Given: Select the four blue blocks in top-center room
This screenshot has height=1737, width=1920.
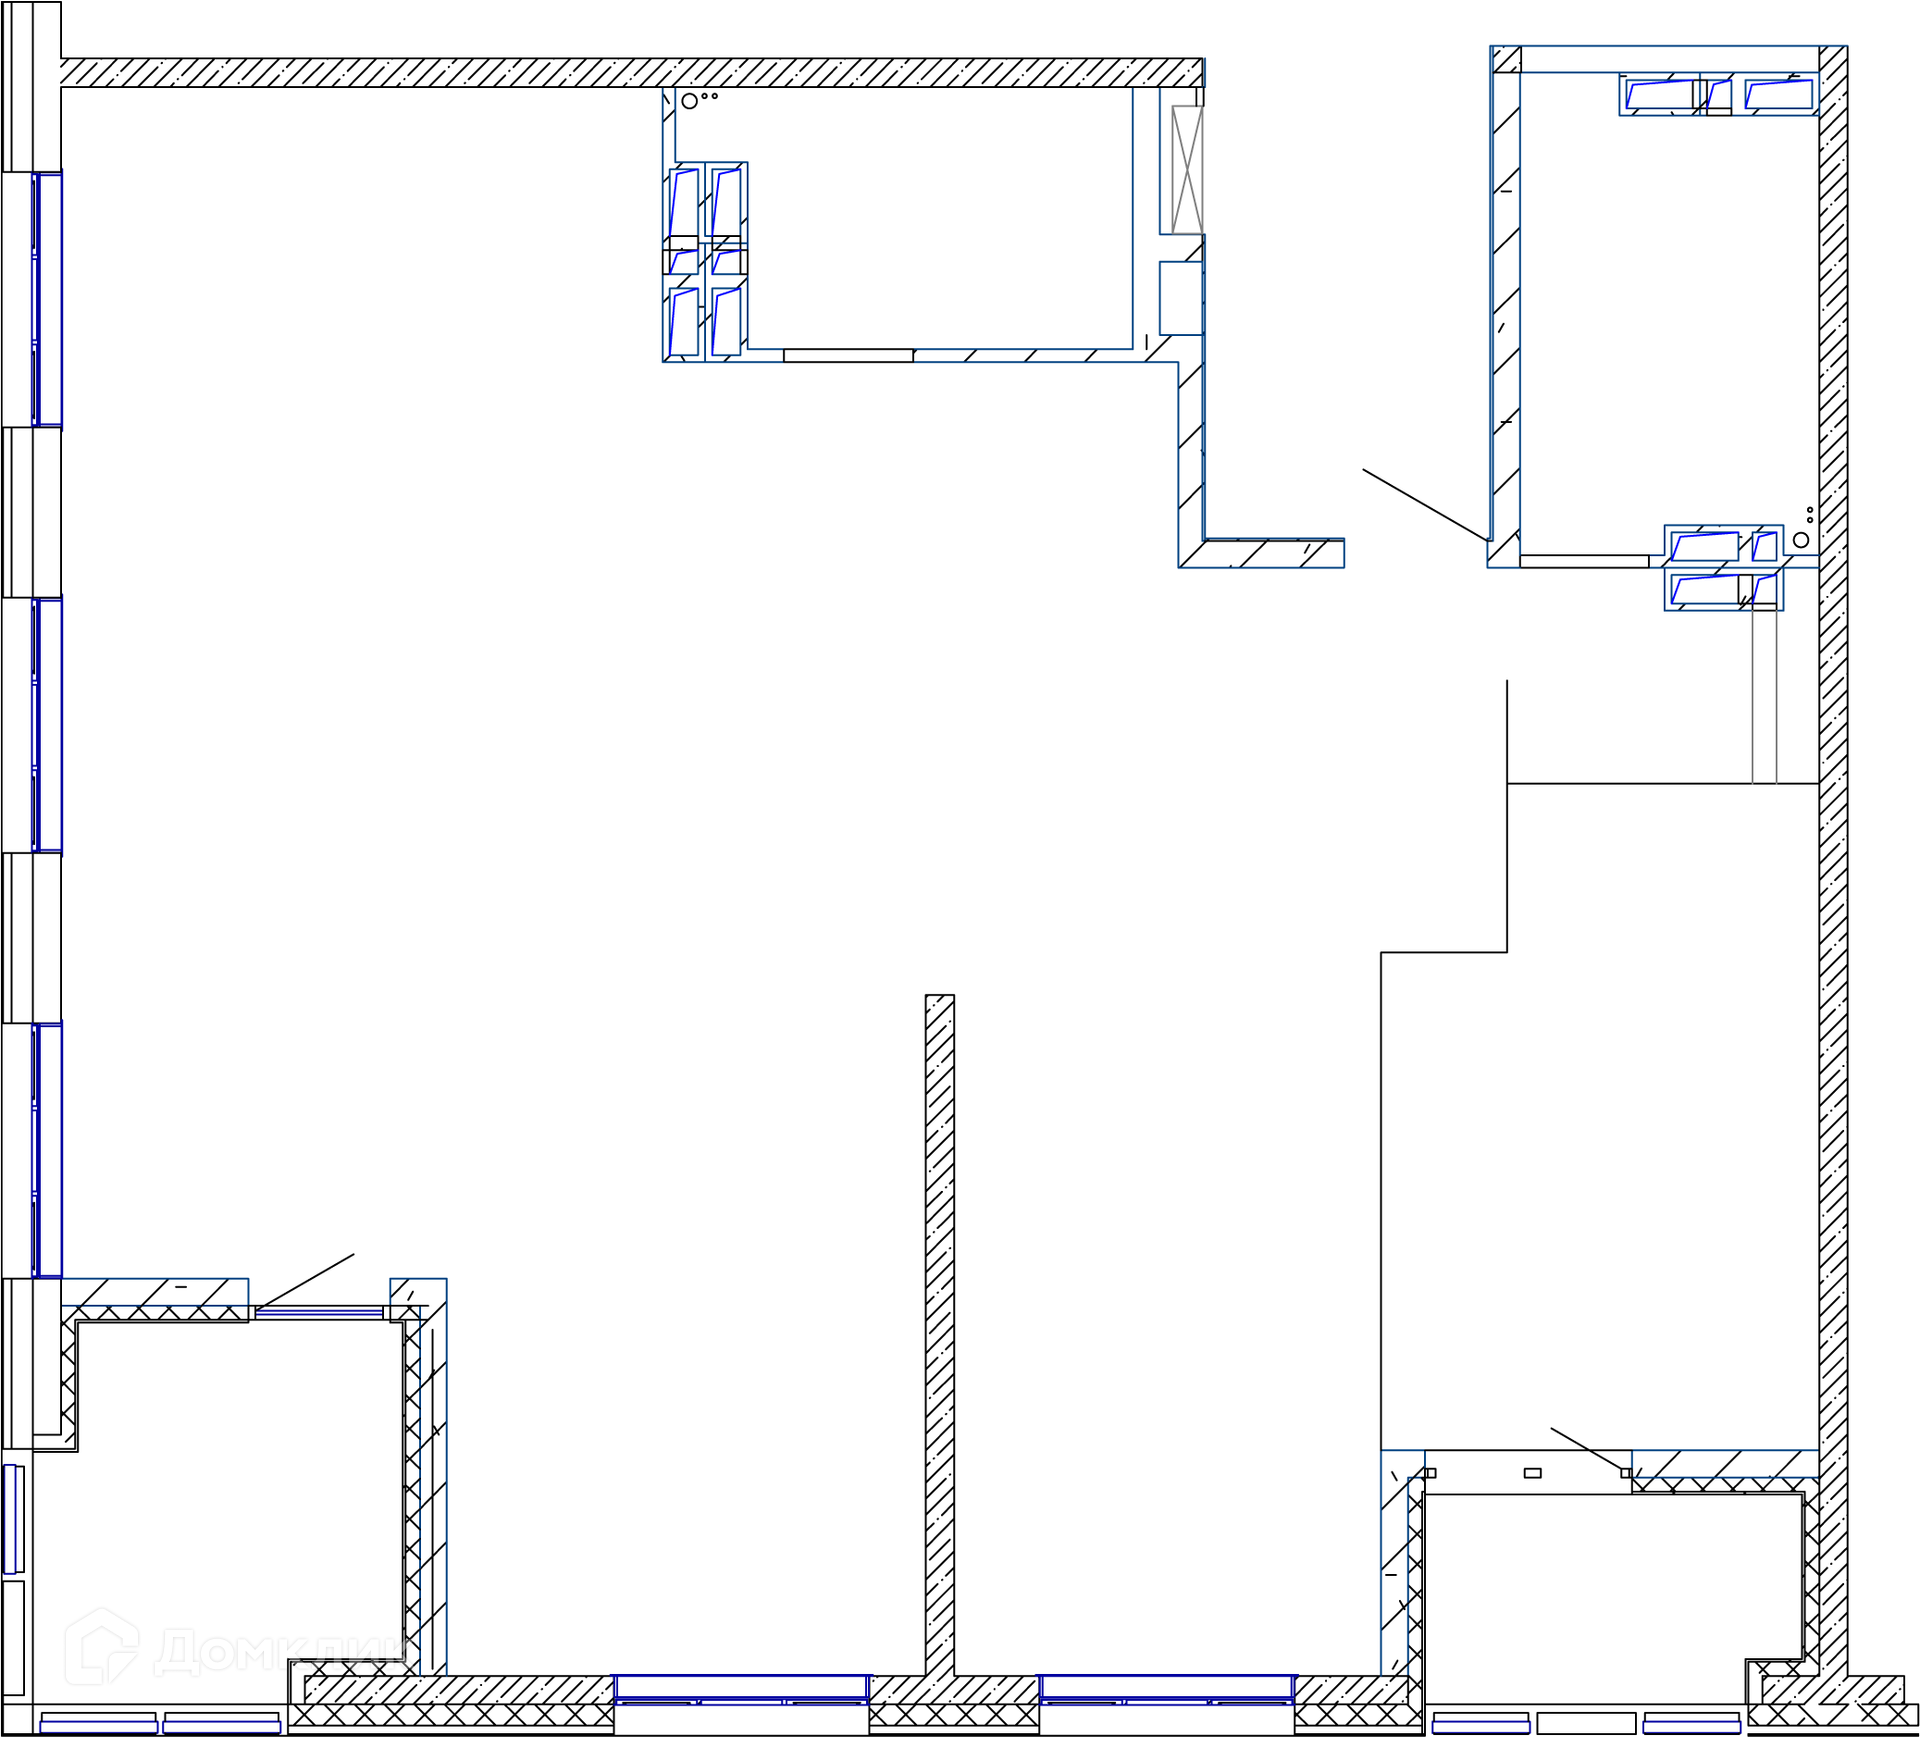Looking at the screenshot, I should [x=705, y=262].
